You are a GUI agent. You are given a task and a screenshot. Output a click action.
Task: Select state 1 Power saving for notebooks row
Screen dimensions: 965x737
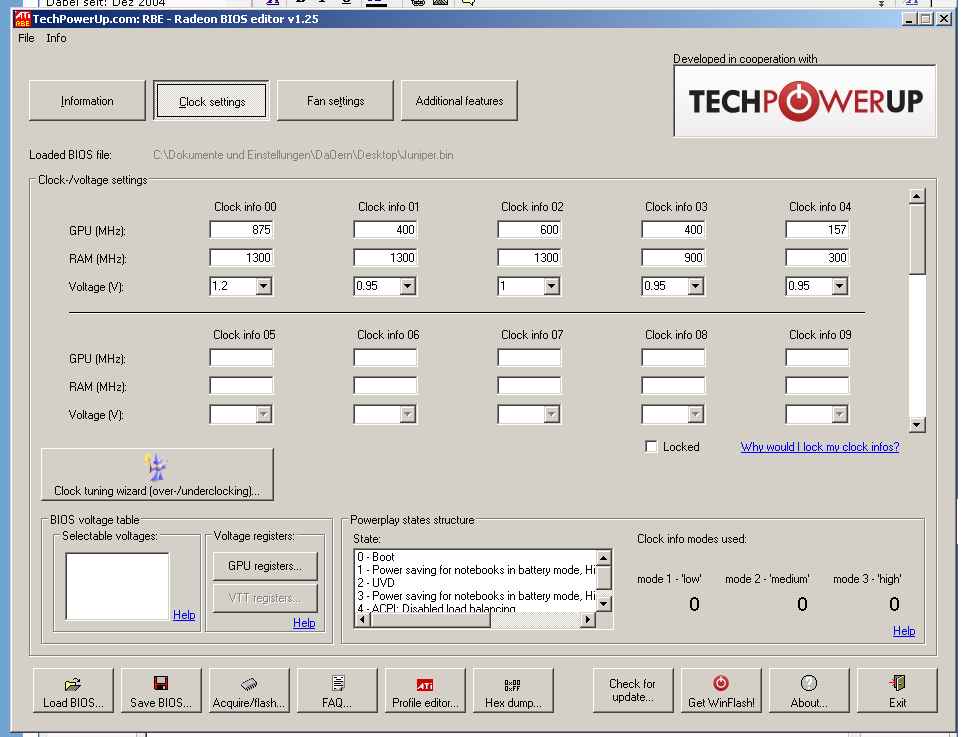coord(476,570)
